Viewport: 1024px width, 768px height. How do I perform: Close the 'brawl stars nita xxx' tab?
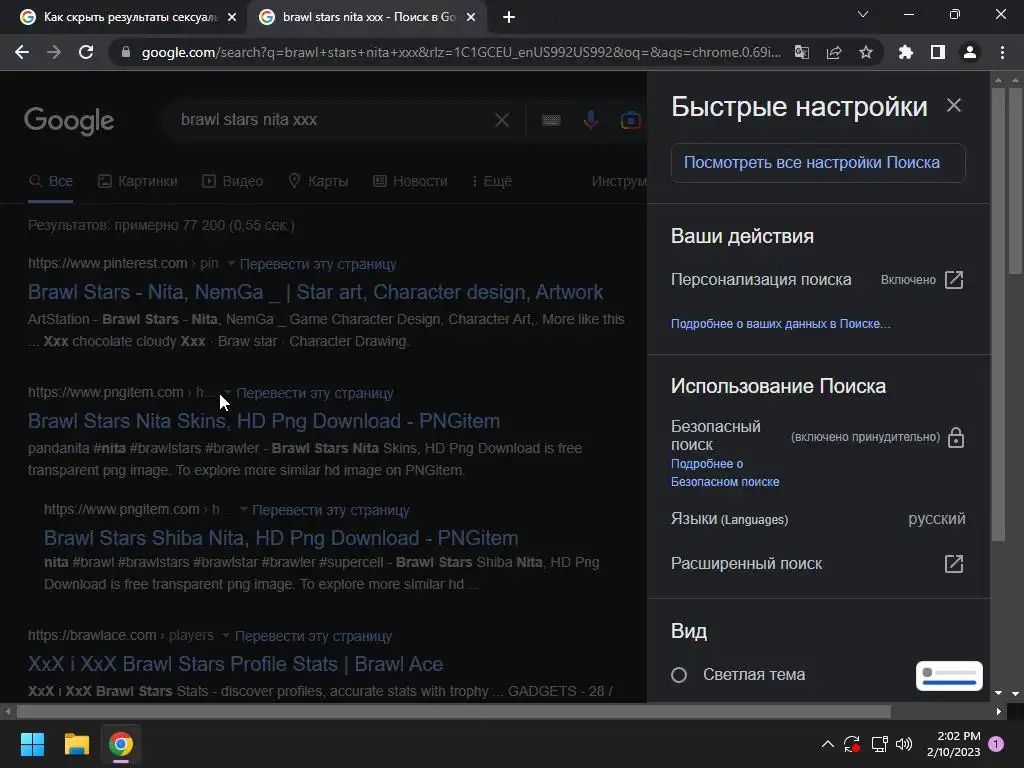[471, 17]
